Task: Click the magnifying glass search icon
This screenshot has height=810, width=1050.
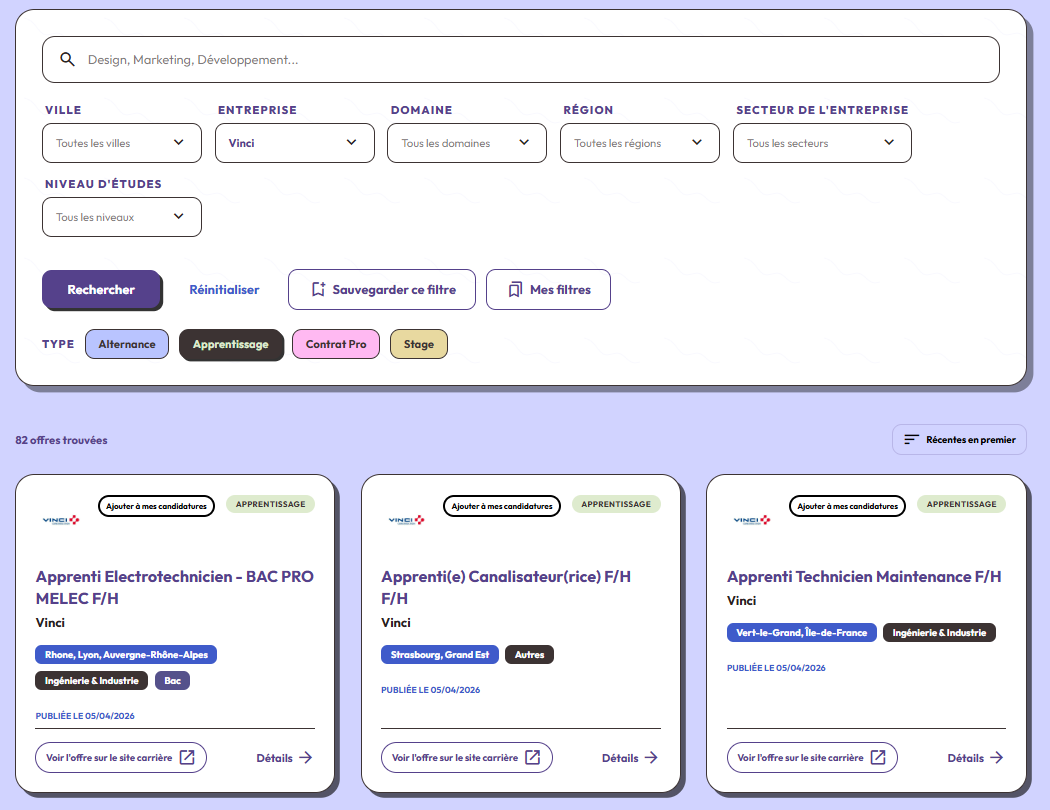Action: point(67,60)
